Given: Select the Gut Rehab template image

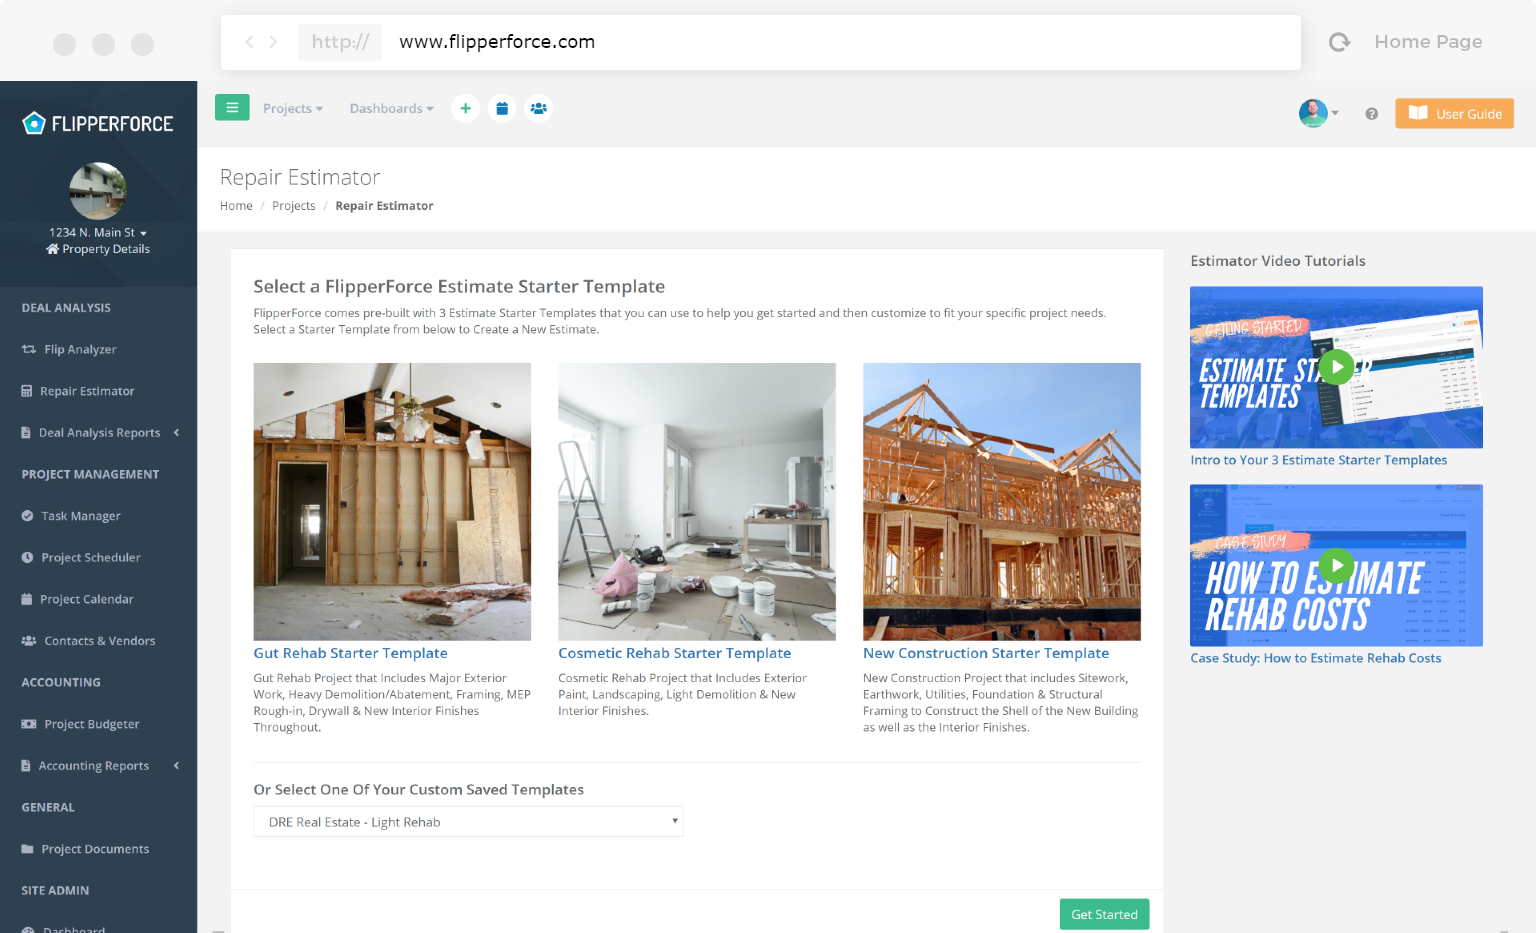Looking at the screenshot, I should pyautogui.click(x=392, y=501).
